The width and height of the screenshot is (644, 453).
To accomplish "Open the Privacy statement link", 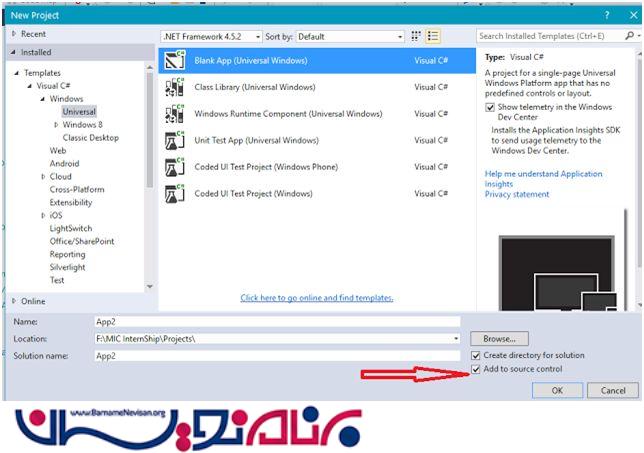I will point(517,194).
